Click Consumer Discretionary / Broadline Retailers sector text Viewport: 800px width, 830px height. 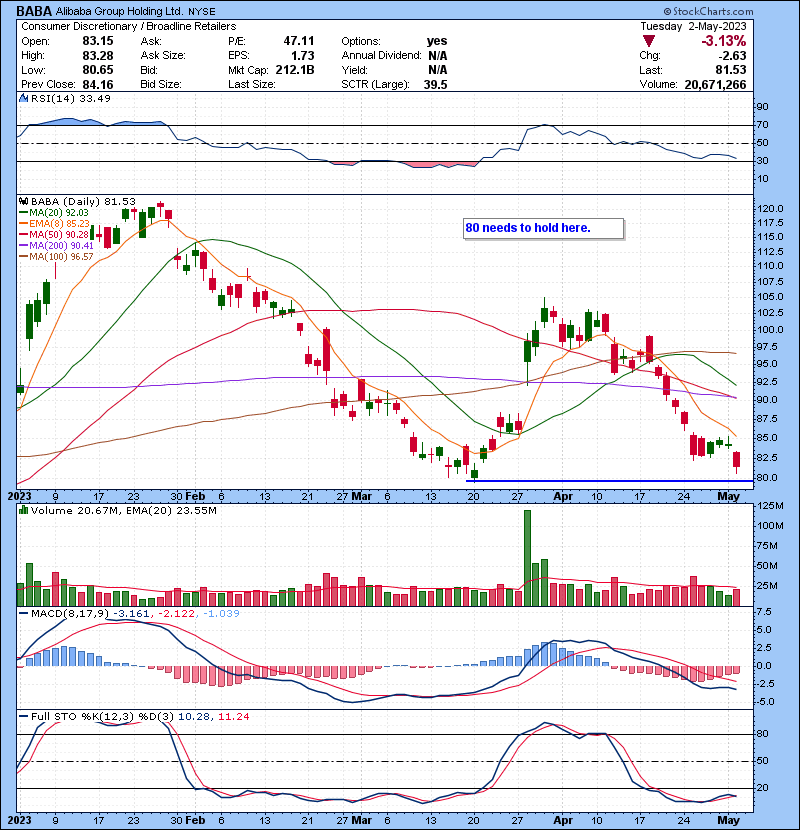pos(129,26)
